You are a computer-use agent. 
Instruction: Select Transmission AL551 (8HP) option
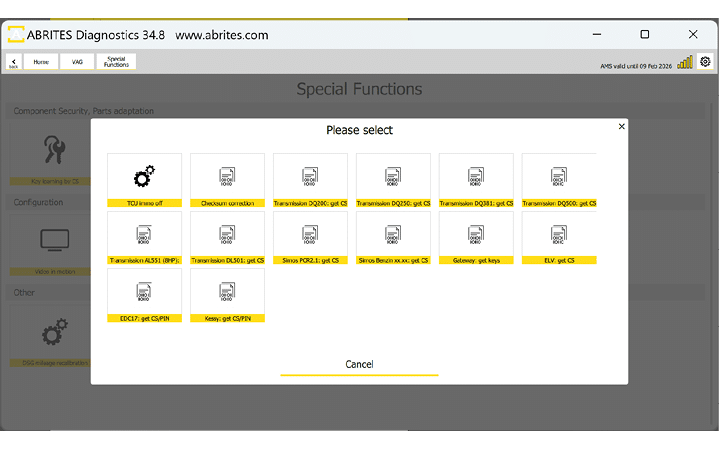(x=144, y=238)
